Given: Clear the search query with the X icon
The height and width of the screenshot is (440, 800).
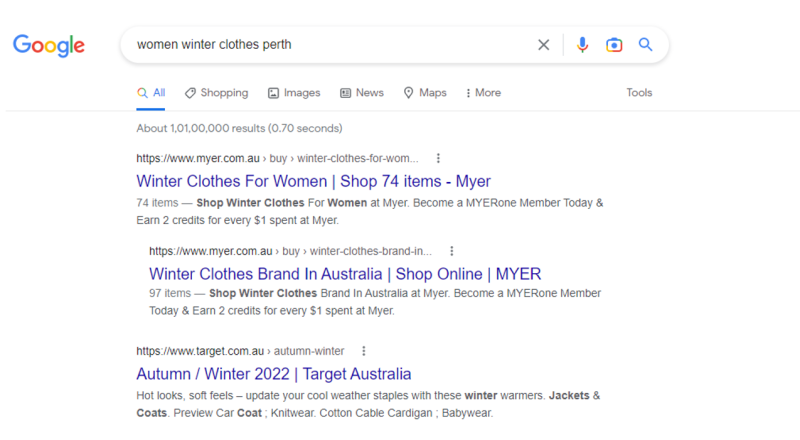Looking at the screenshot, I should click(x=543, y=45).
